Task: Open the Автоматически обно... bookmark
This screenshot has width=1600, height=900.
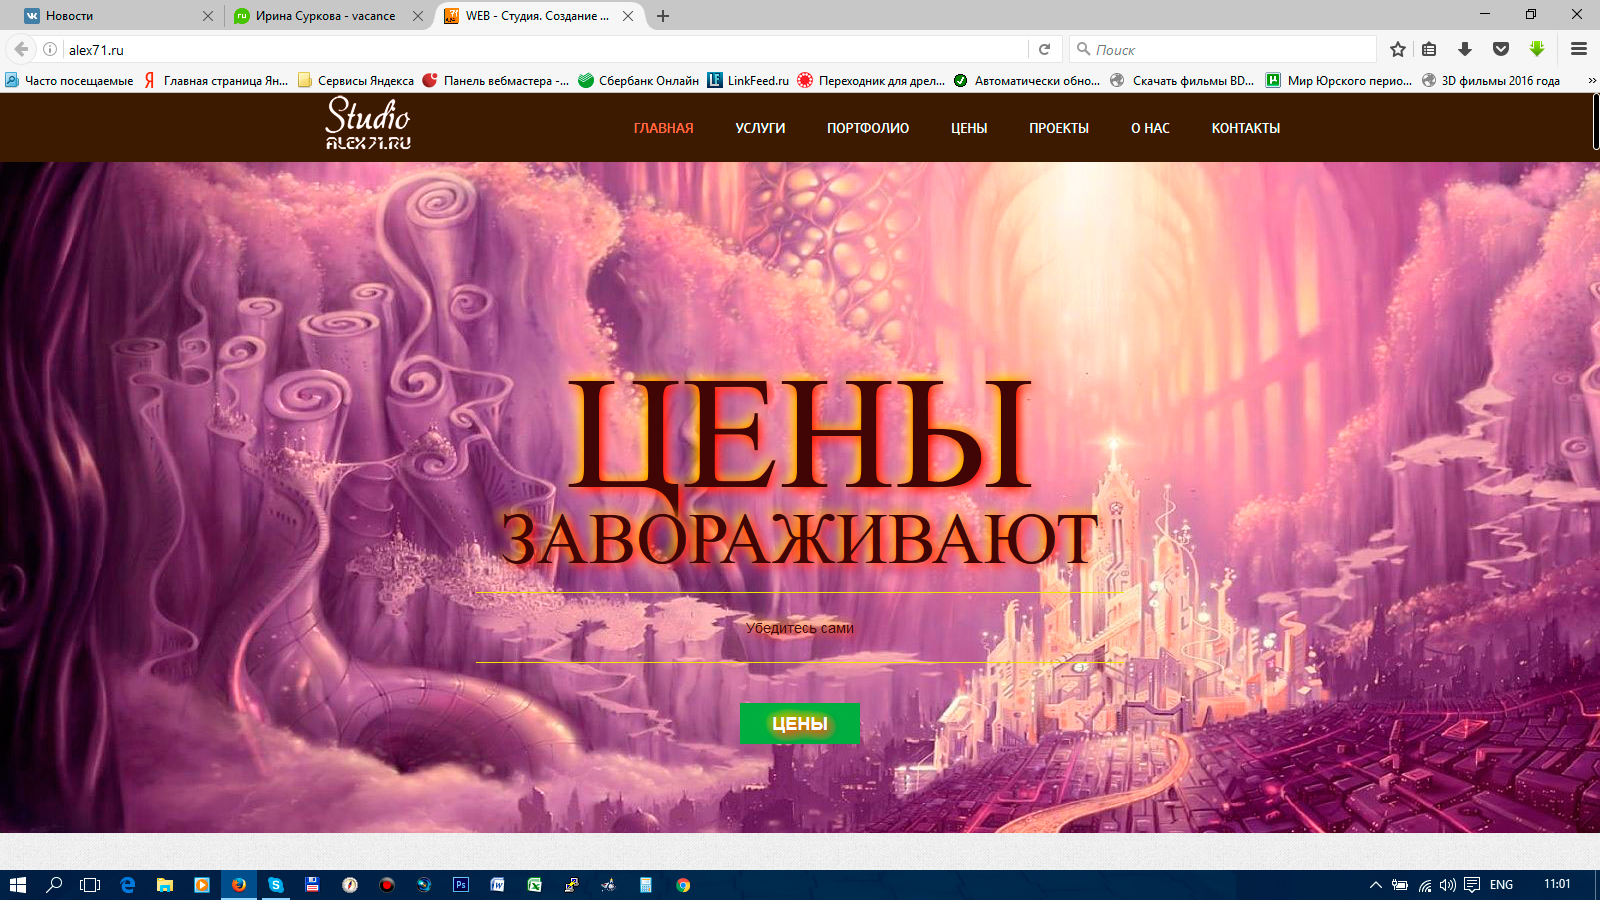Action: [x=1027, y=81]
